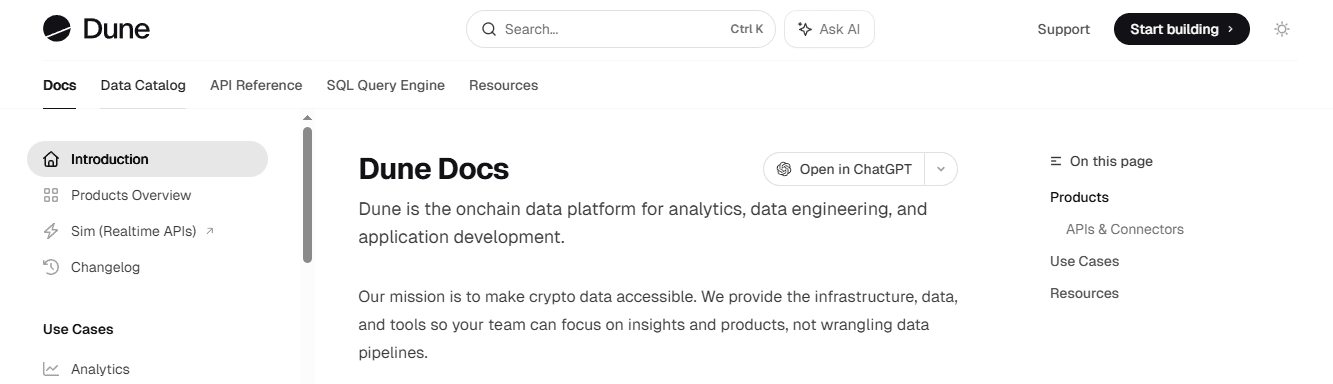
Task: Click the sidebar scrollbar up arrow
Action: (x=307, y=118)
